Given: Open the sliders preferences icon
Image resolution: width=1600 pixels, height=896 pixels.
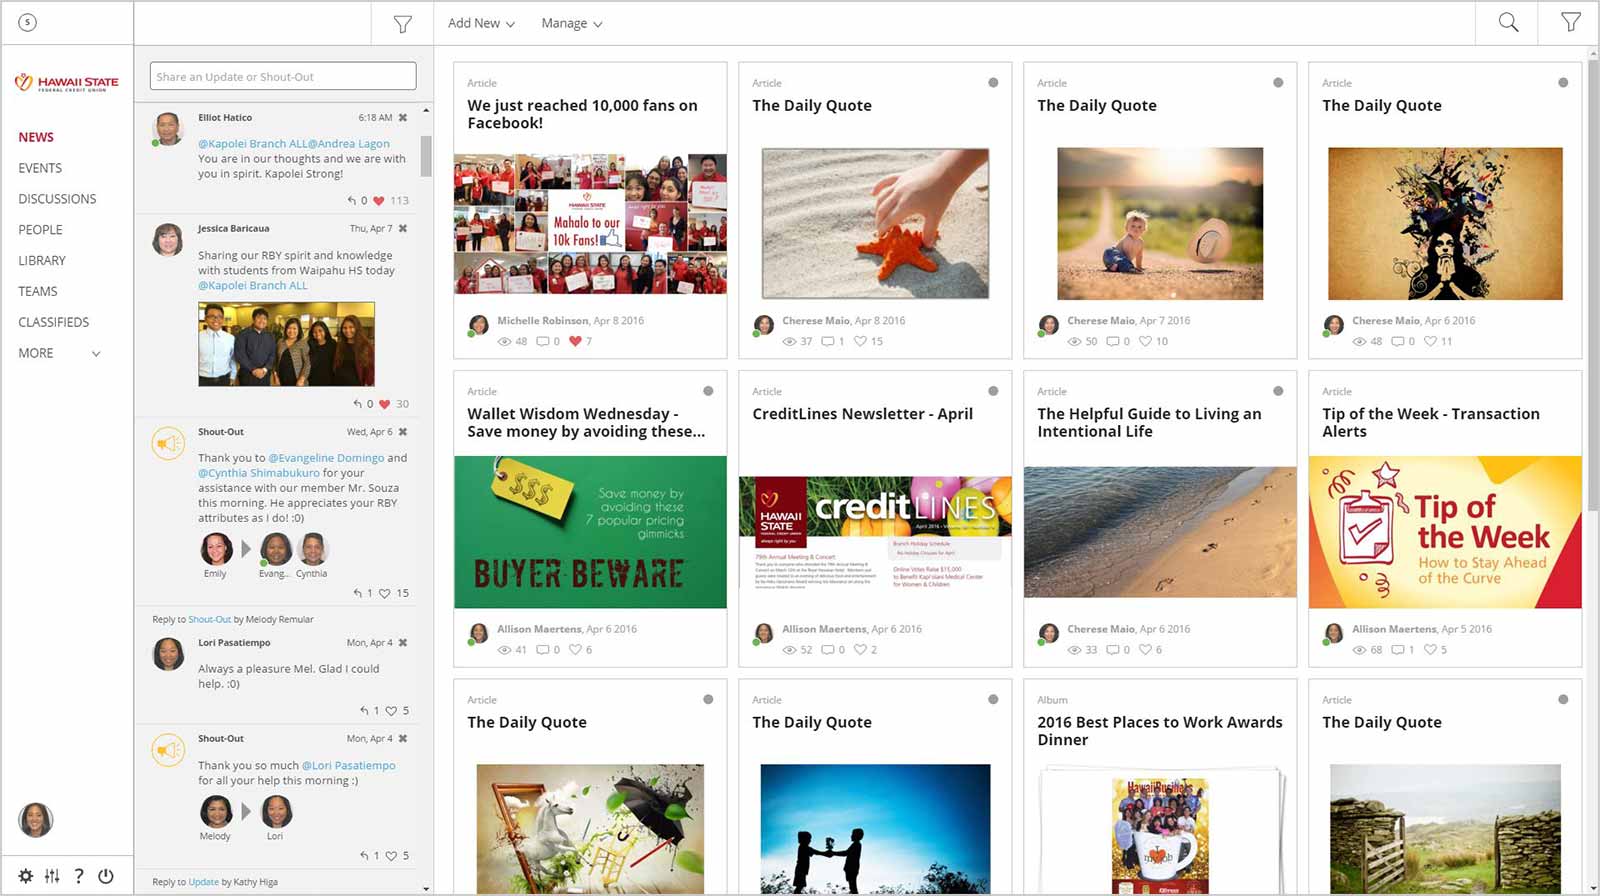Looking at the screenshot, I should click(52, 876).
